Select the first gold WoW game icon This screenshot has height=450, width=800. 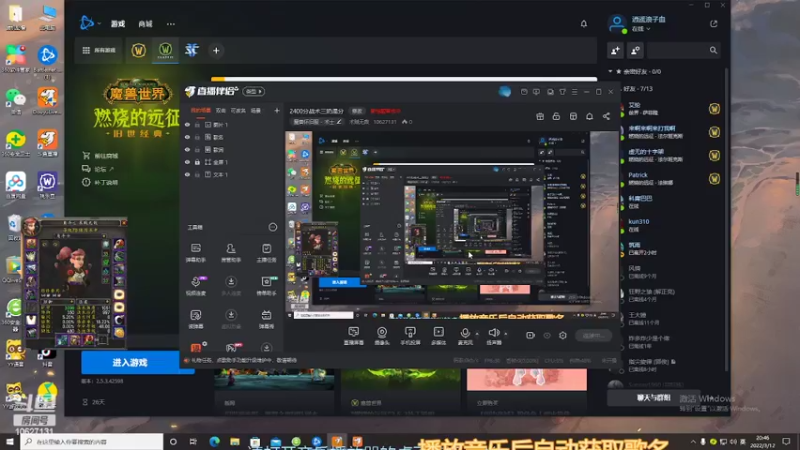[138, 51]
